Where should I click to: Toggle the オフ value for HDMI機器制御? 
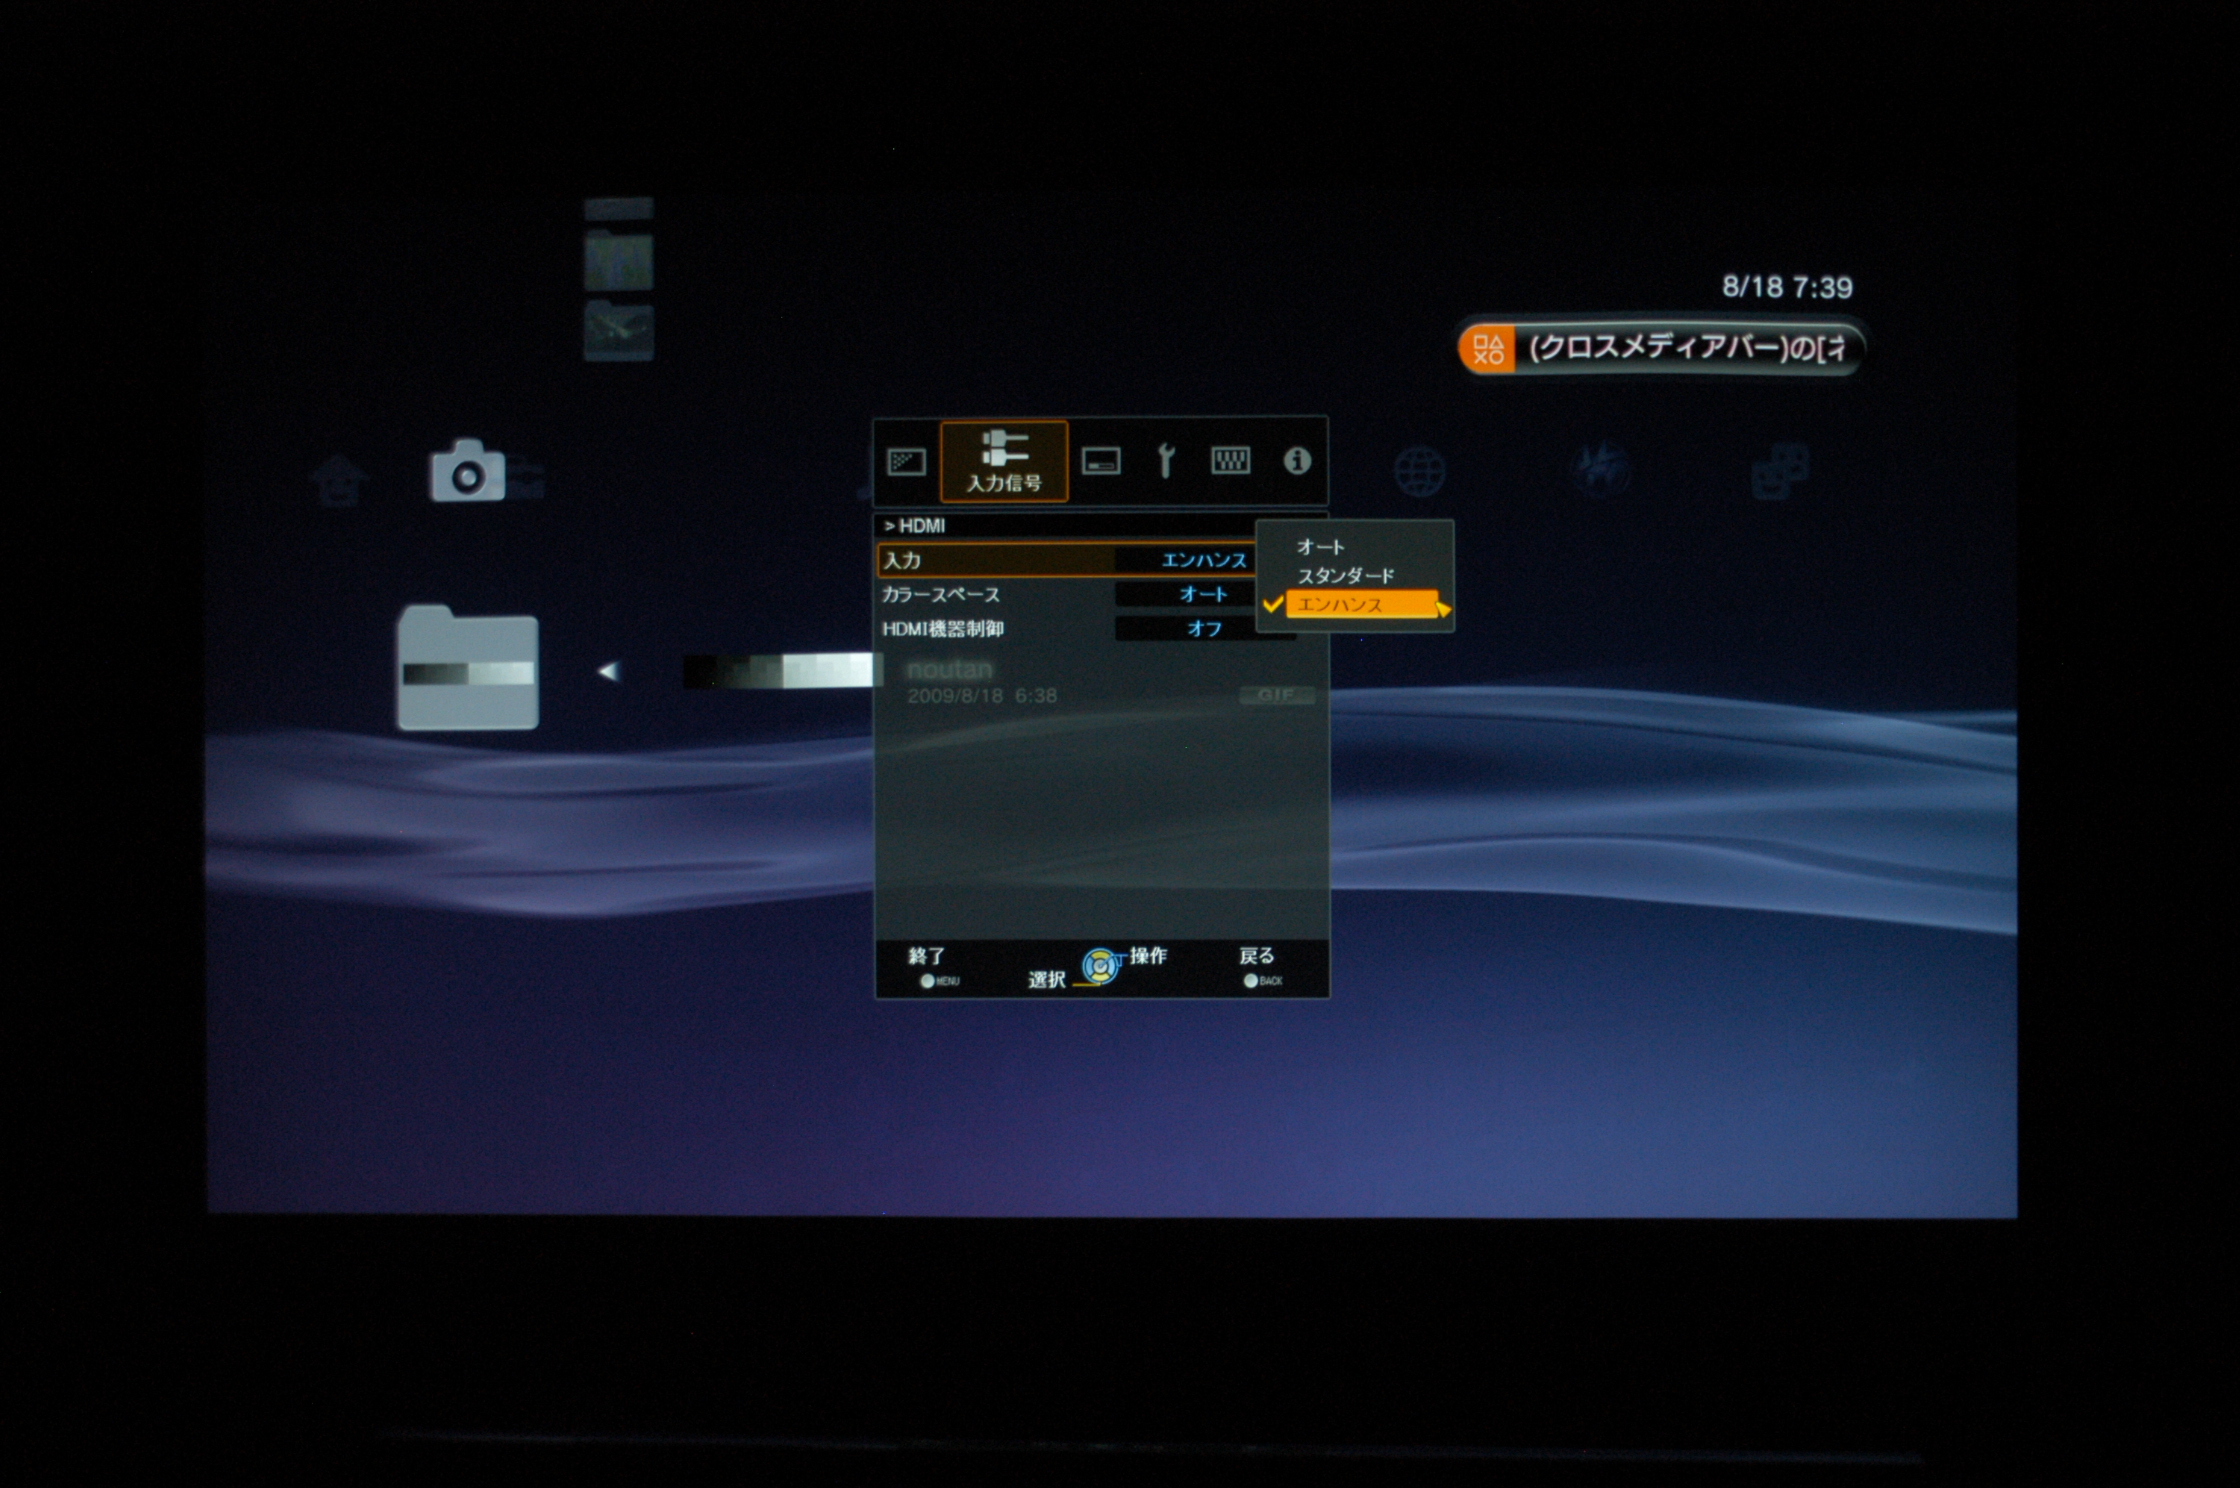(x=1204, y=628)
